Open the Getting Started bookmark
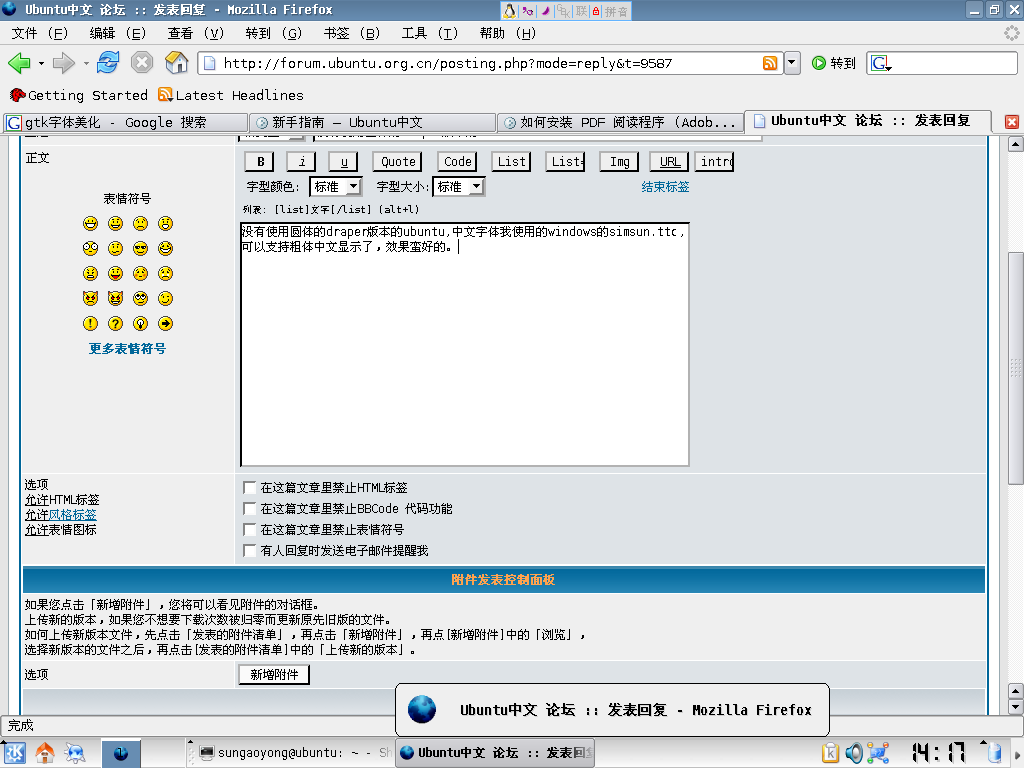Image resolution: width=1024 pixels, height=768 pixels. click(79, 95)
